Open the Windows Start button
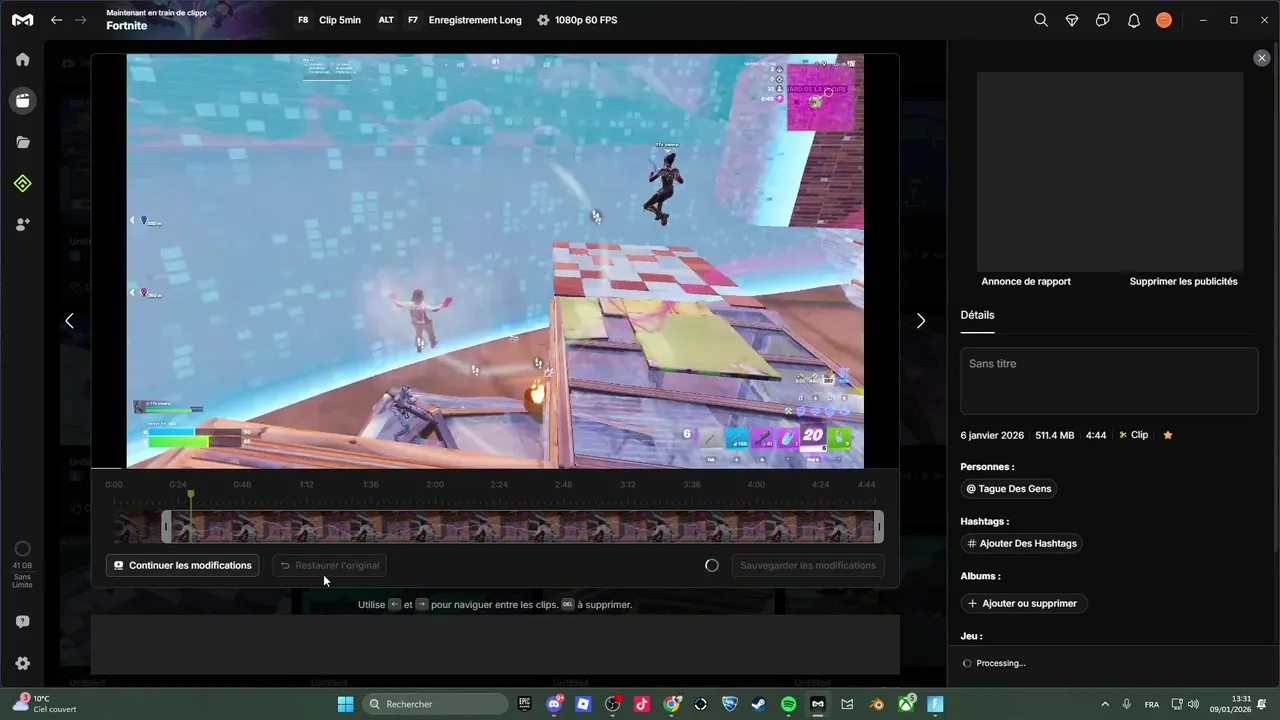This screenshot has height=720, width=1280. [345, 704]
